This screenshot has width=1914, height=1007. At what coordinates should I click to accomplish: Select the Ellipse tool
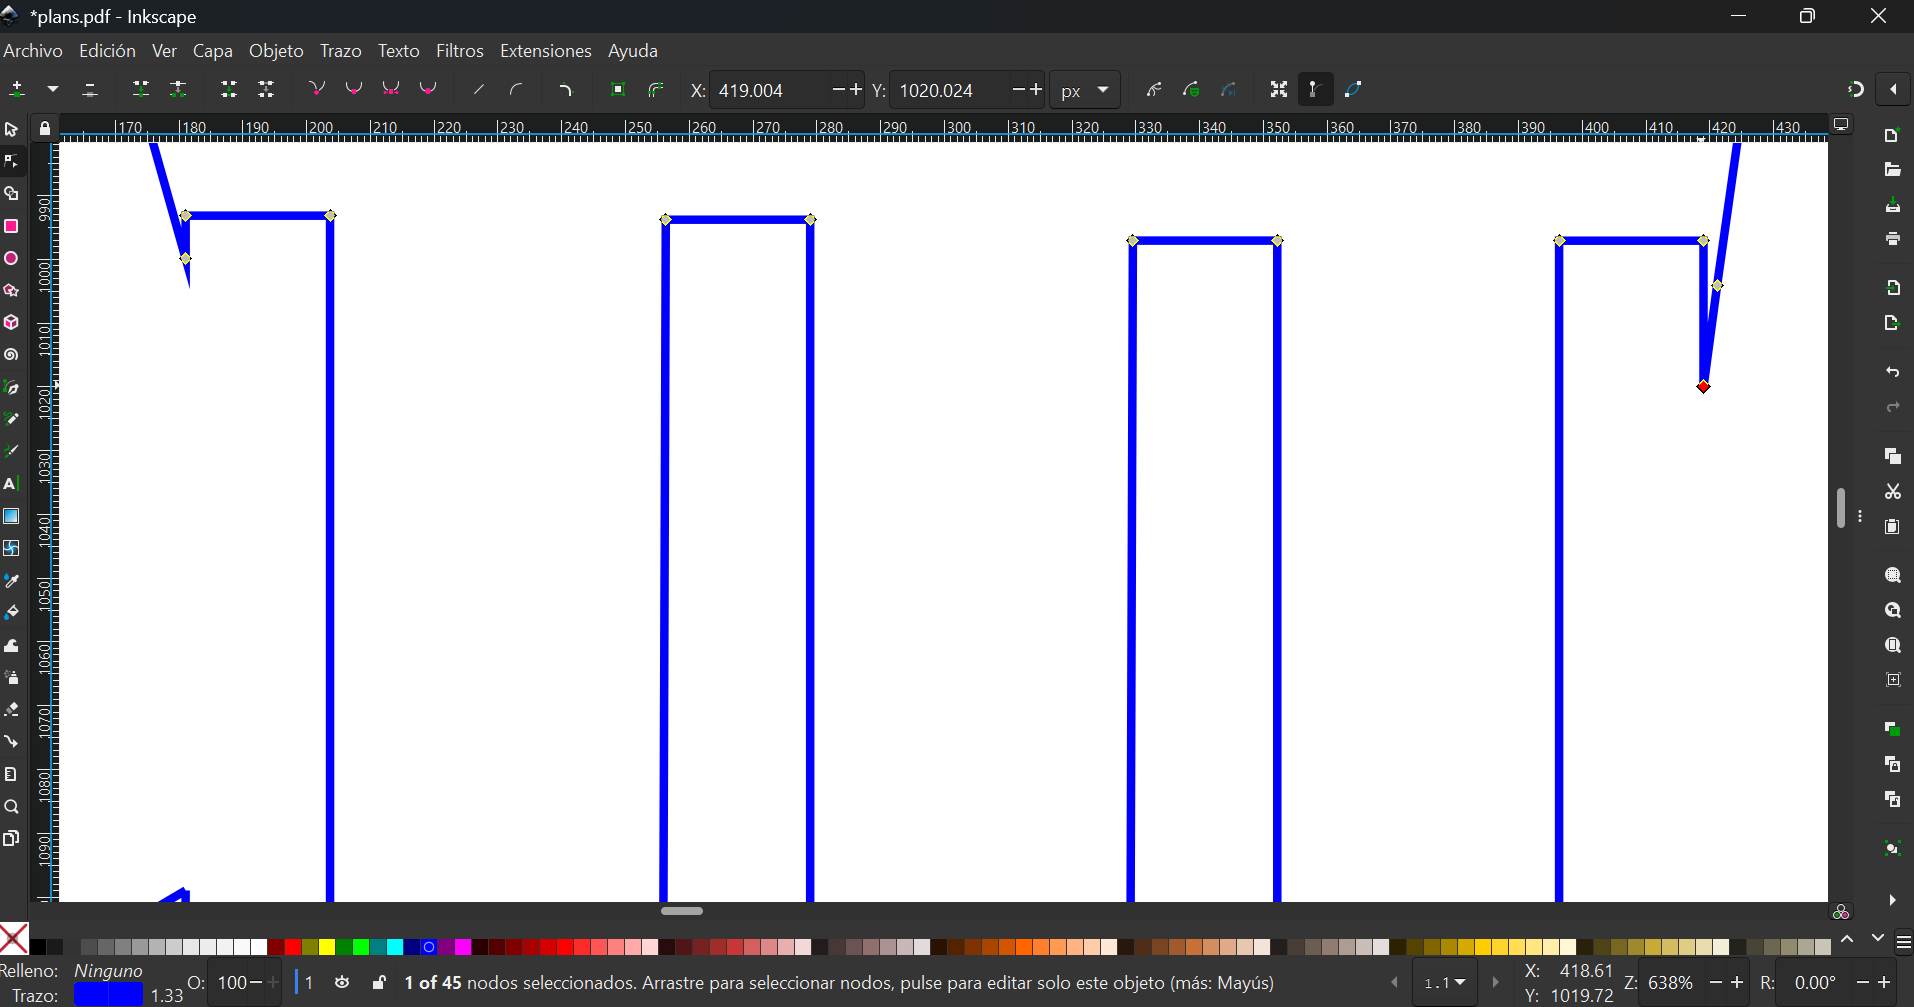click(11, 258)
